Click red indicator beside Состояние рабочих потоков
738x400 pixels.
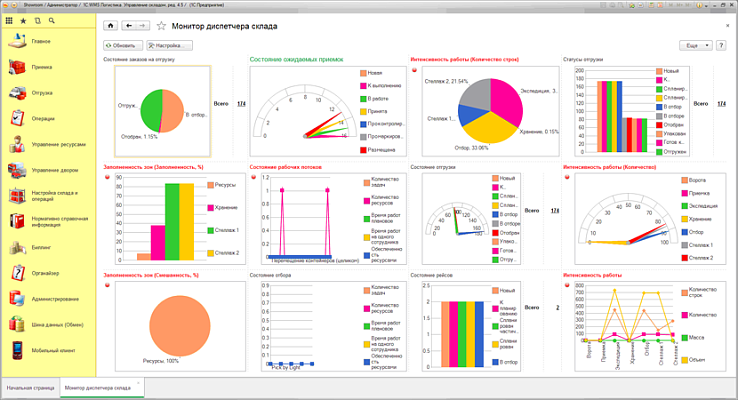click(x=252, y=179)
